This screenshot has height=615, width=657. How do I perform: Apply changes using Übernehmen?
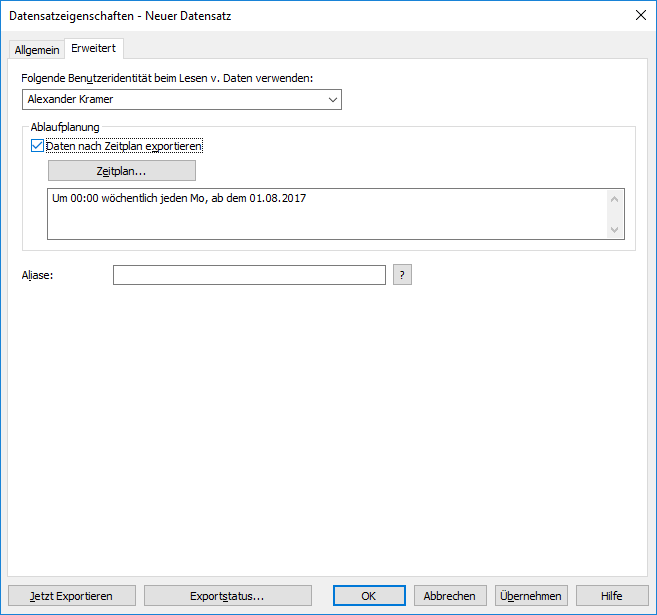tap(530, 595)
